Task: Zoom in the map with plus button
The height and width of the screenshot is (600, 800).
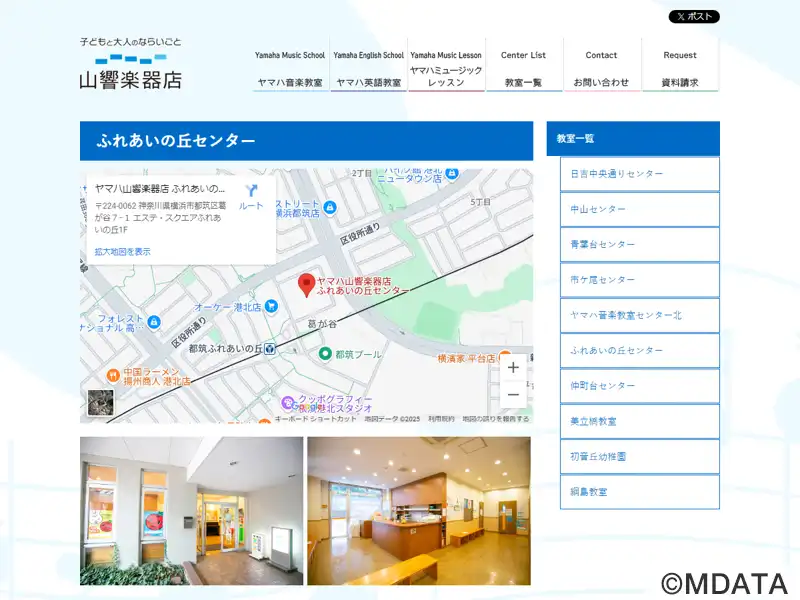Action: point(513,367)
